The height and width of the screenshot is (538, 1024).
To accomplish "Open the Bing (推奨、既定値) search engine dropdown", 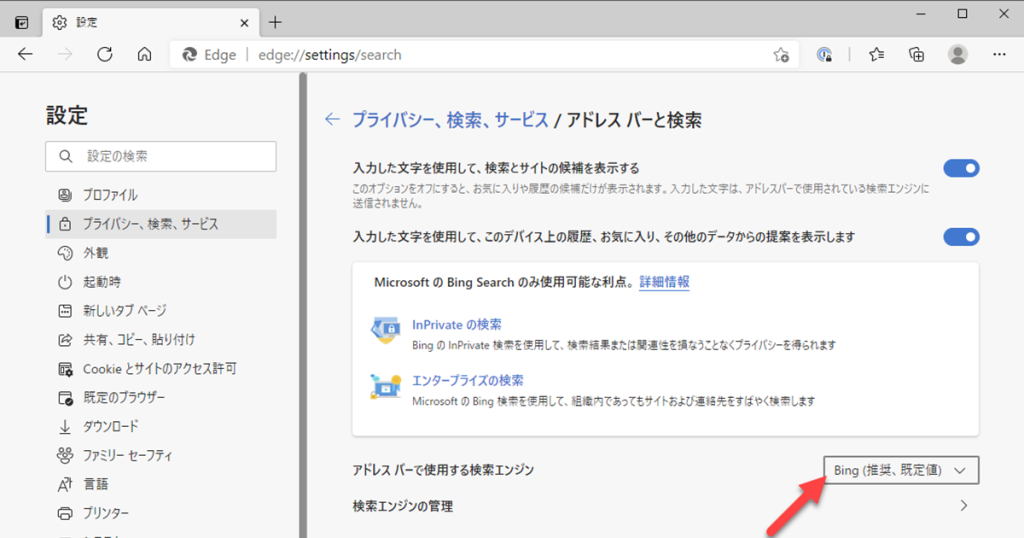I will click(x=901, y=470).
